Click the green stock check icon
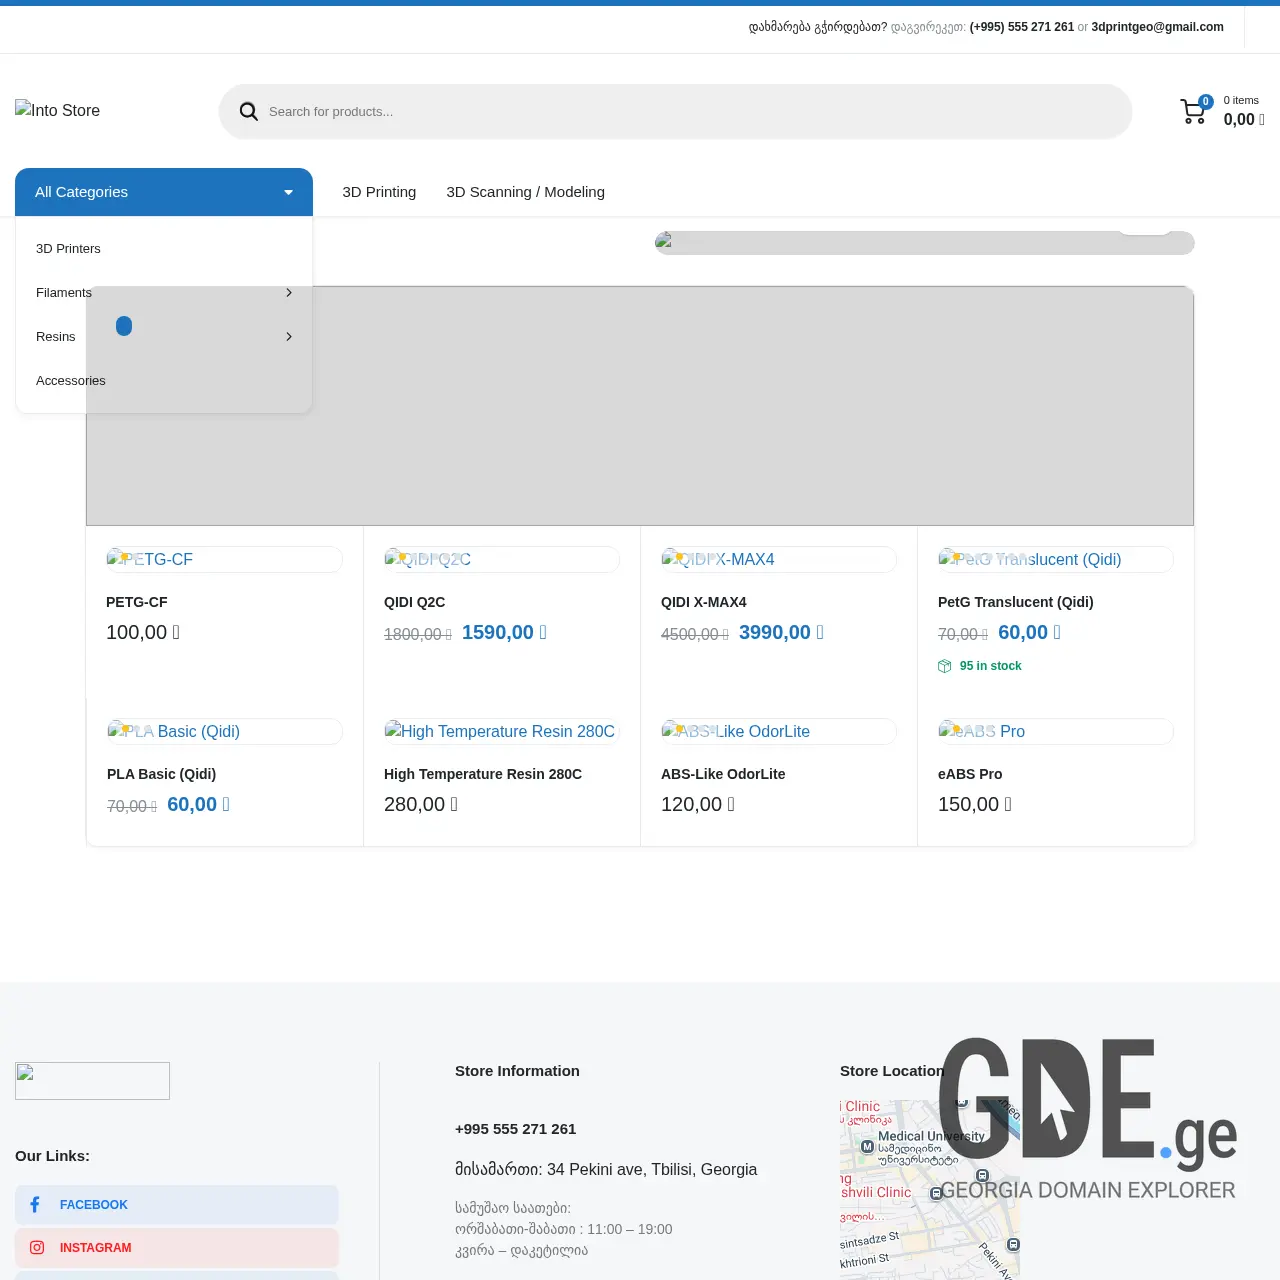 tap(945, 666)
